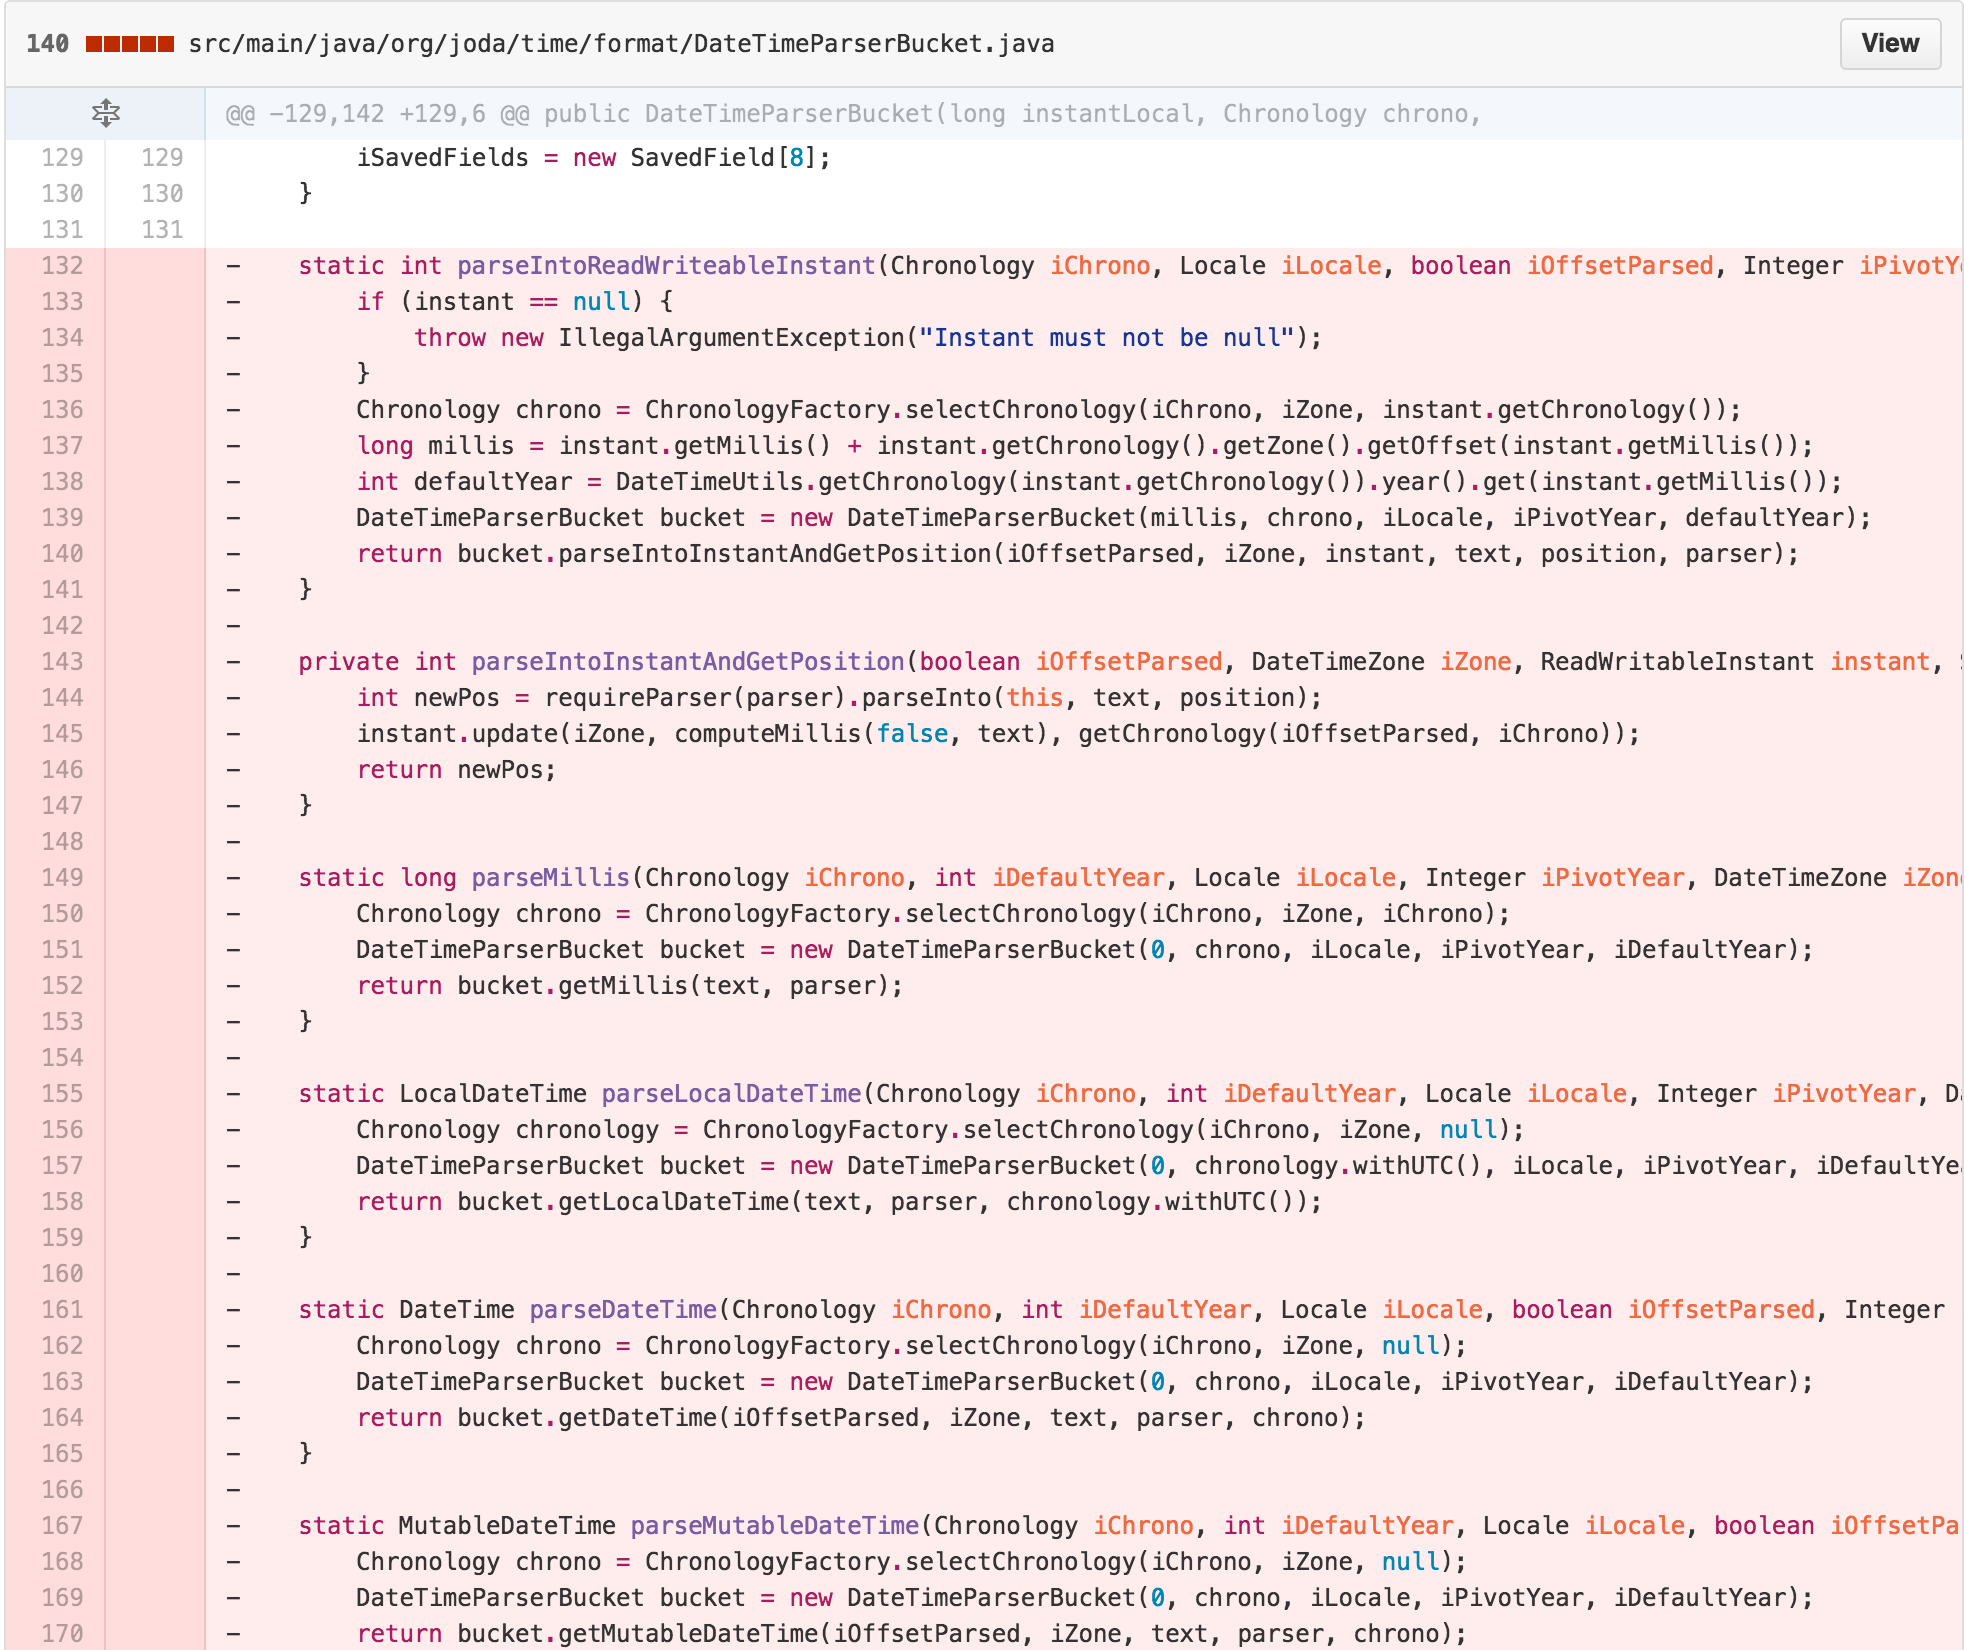Click the file path src/main/java/org/joda/time/format/DateTimeParserBucket.java
The height and width of the screenshot is (1650, 1964).
tap(621, 44)
